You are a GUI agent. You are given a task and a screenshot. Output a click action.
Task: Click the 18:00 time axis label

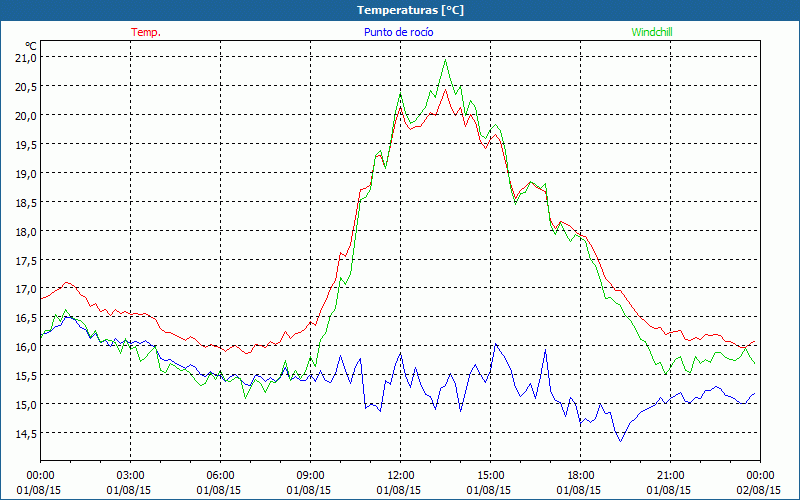point(581,476)
